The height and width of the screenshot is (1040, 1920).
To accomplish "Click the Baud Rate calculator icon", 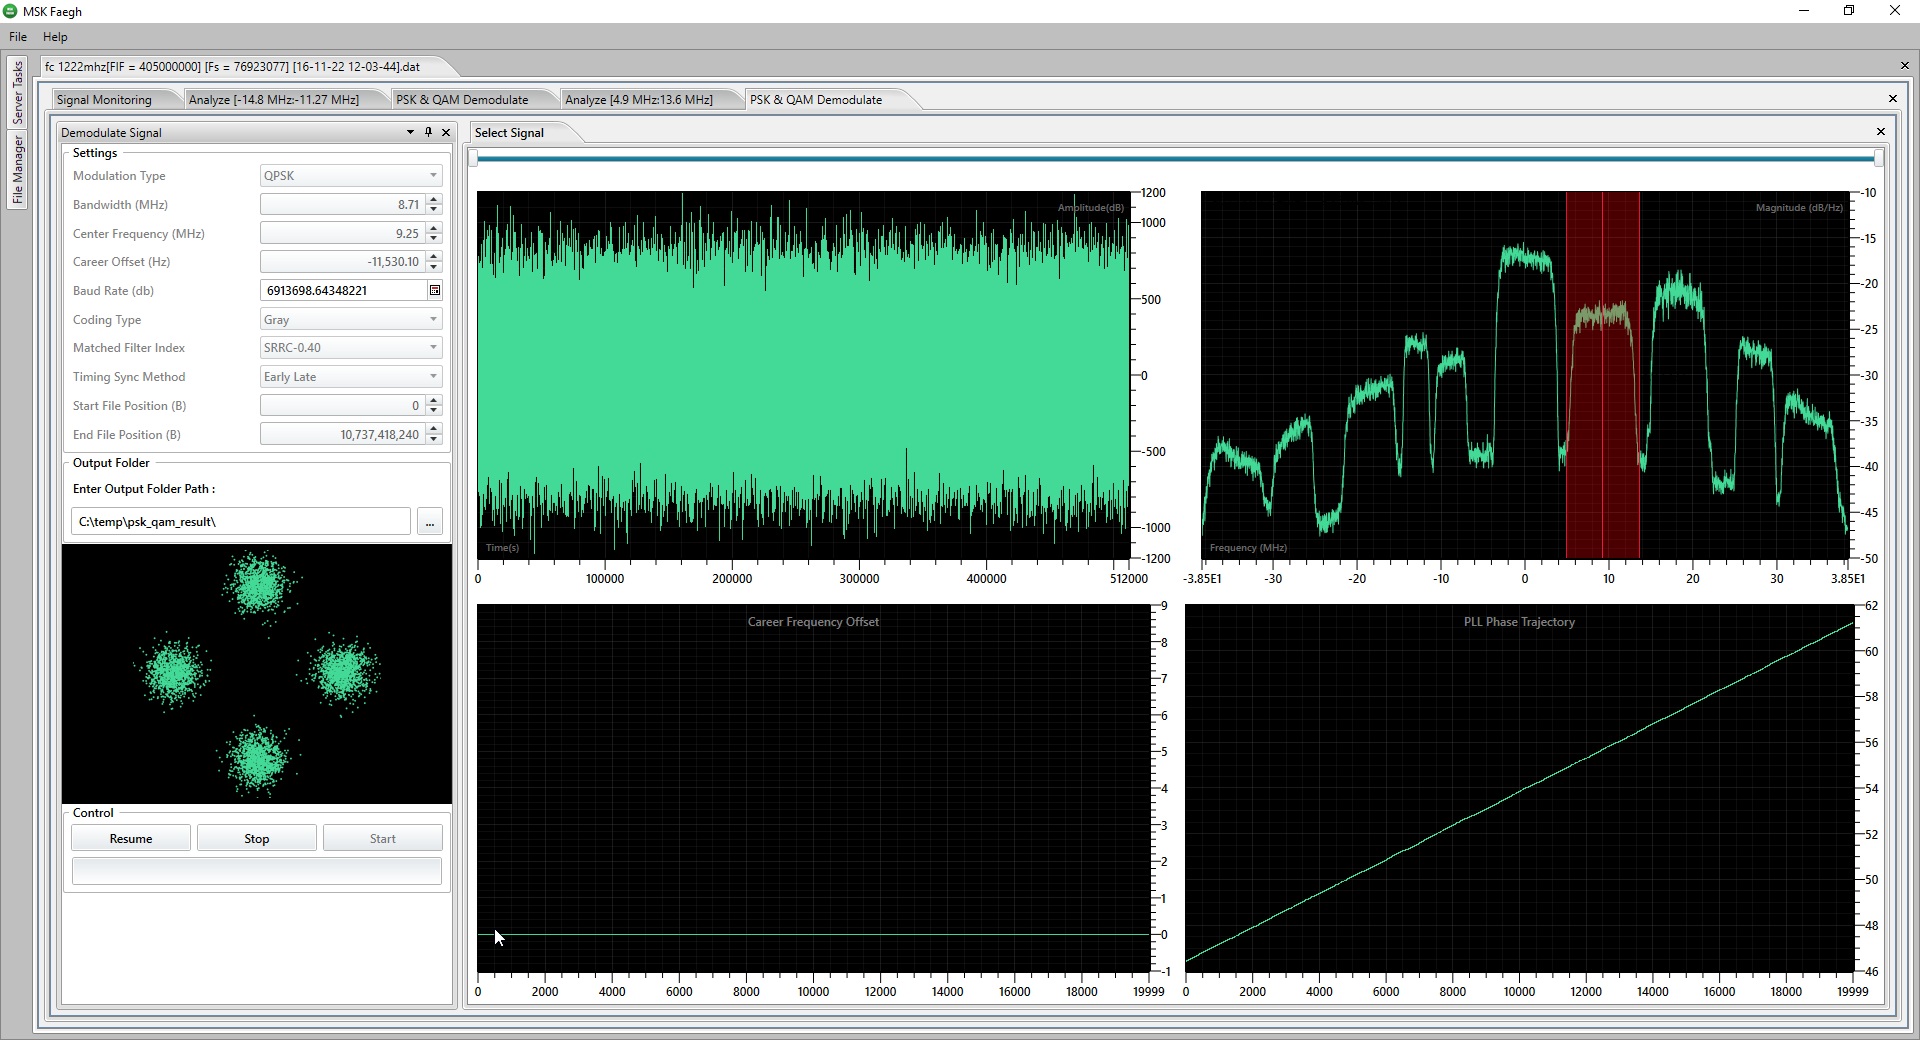I will (435, 291).
